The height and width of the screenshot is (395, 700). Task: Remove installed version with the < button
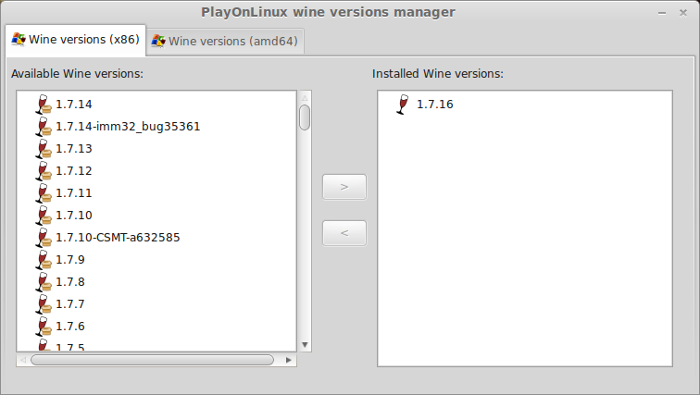[344, 233]
